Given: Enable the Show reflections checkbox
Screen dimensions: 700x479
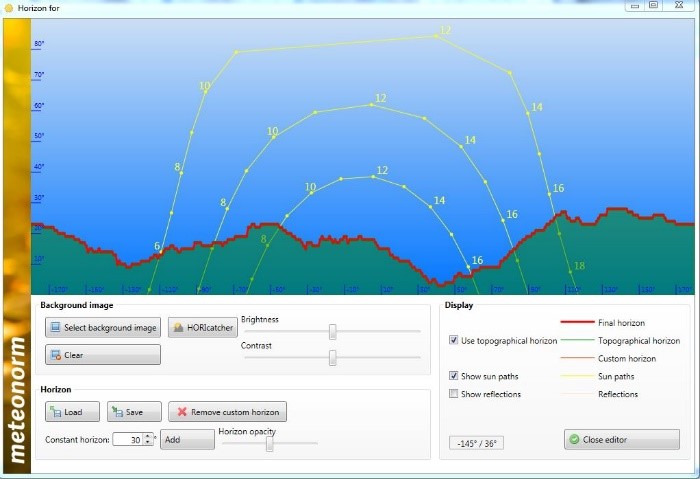Looking at the screenshot, I should coord(454,394).
